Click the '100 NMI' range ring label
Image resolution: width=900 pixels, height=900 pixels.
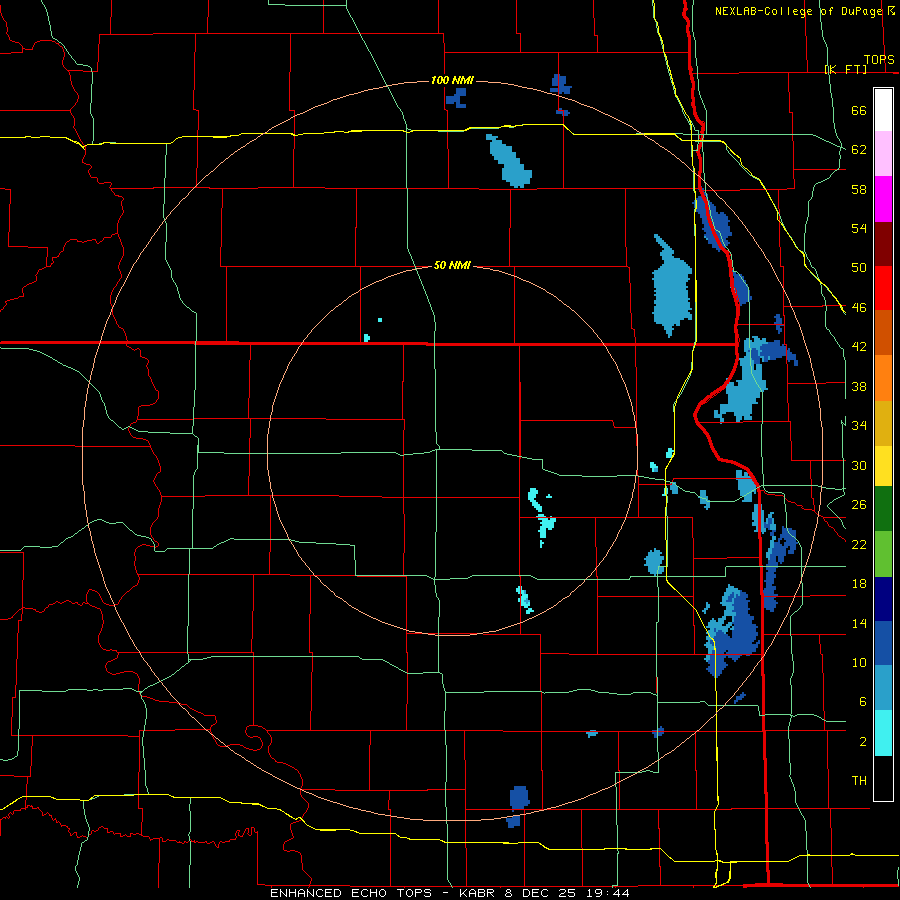tap(452, 80)
